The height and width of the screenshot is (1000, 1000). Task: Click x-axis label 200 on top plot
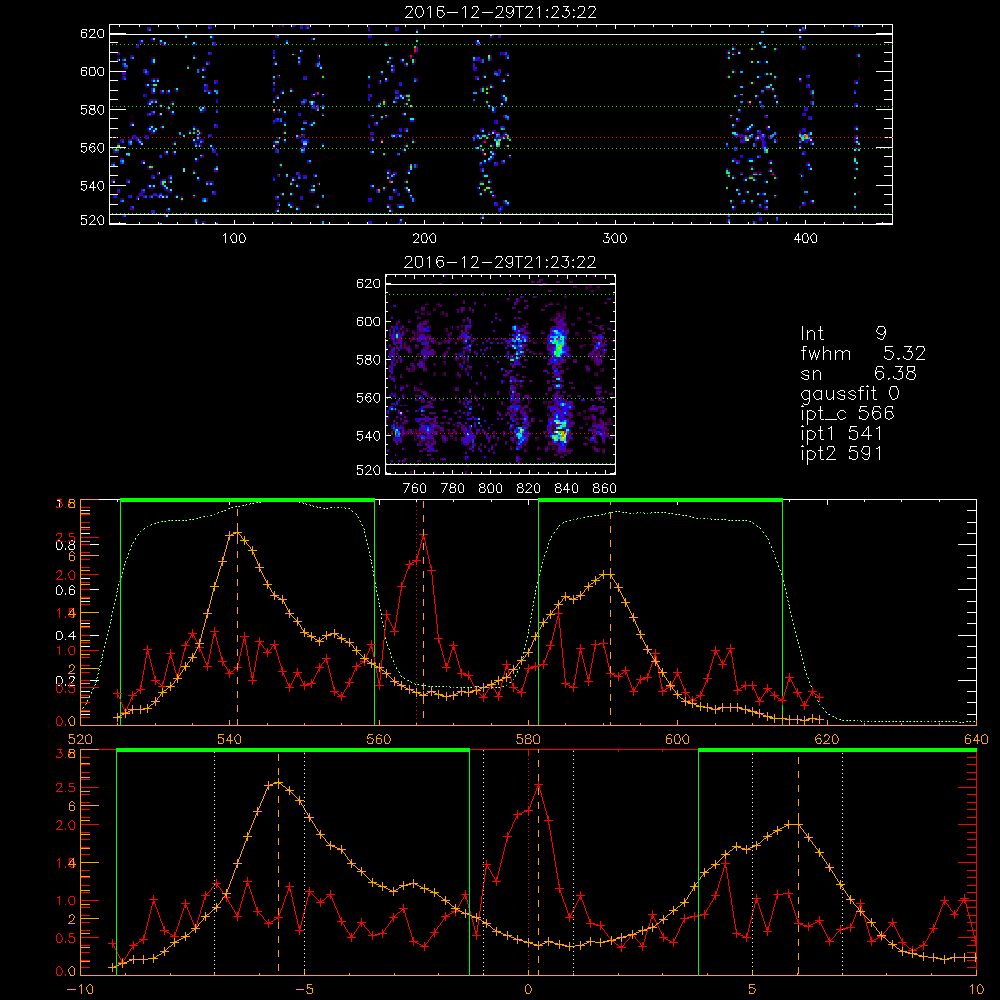[x=424, y=239]
